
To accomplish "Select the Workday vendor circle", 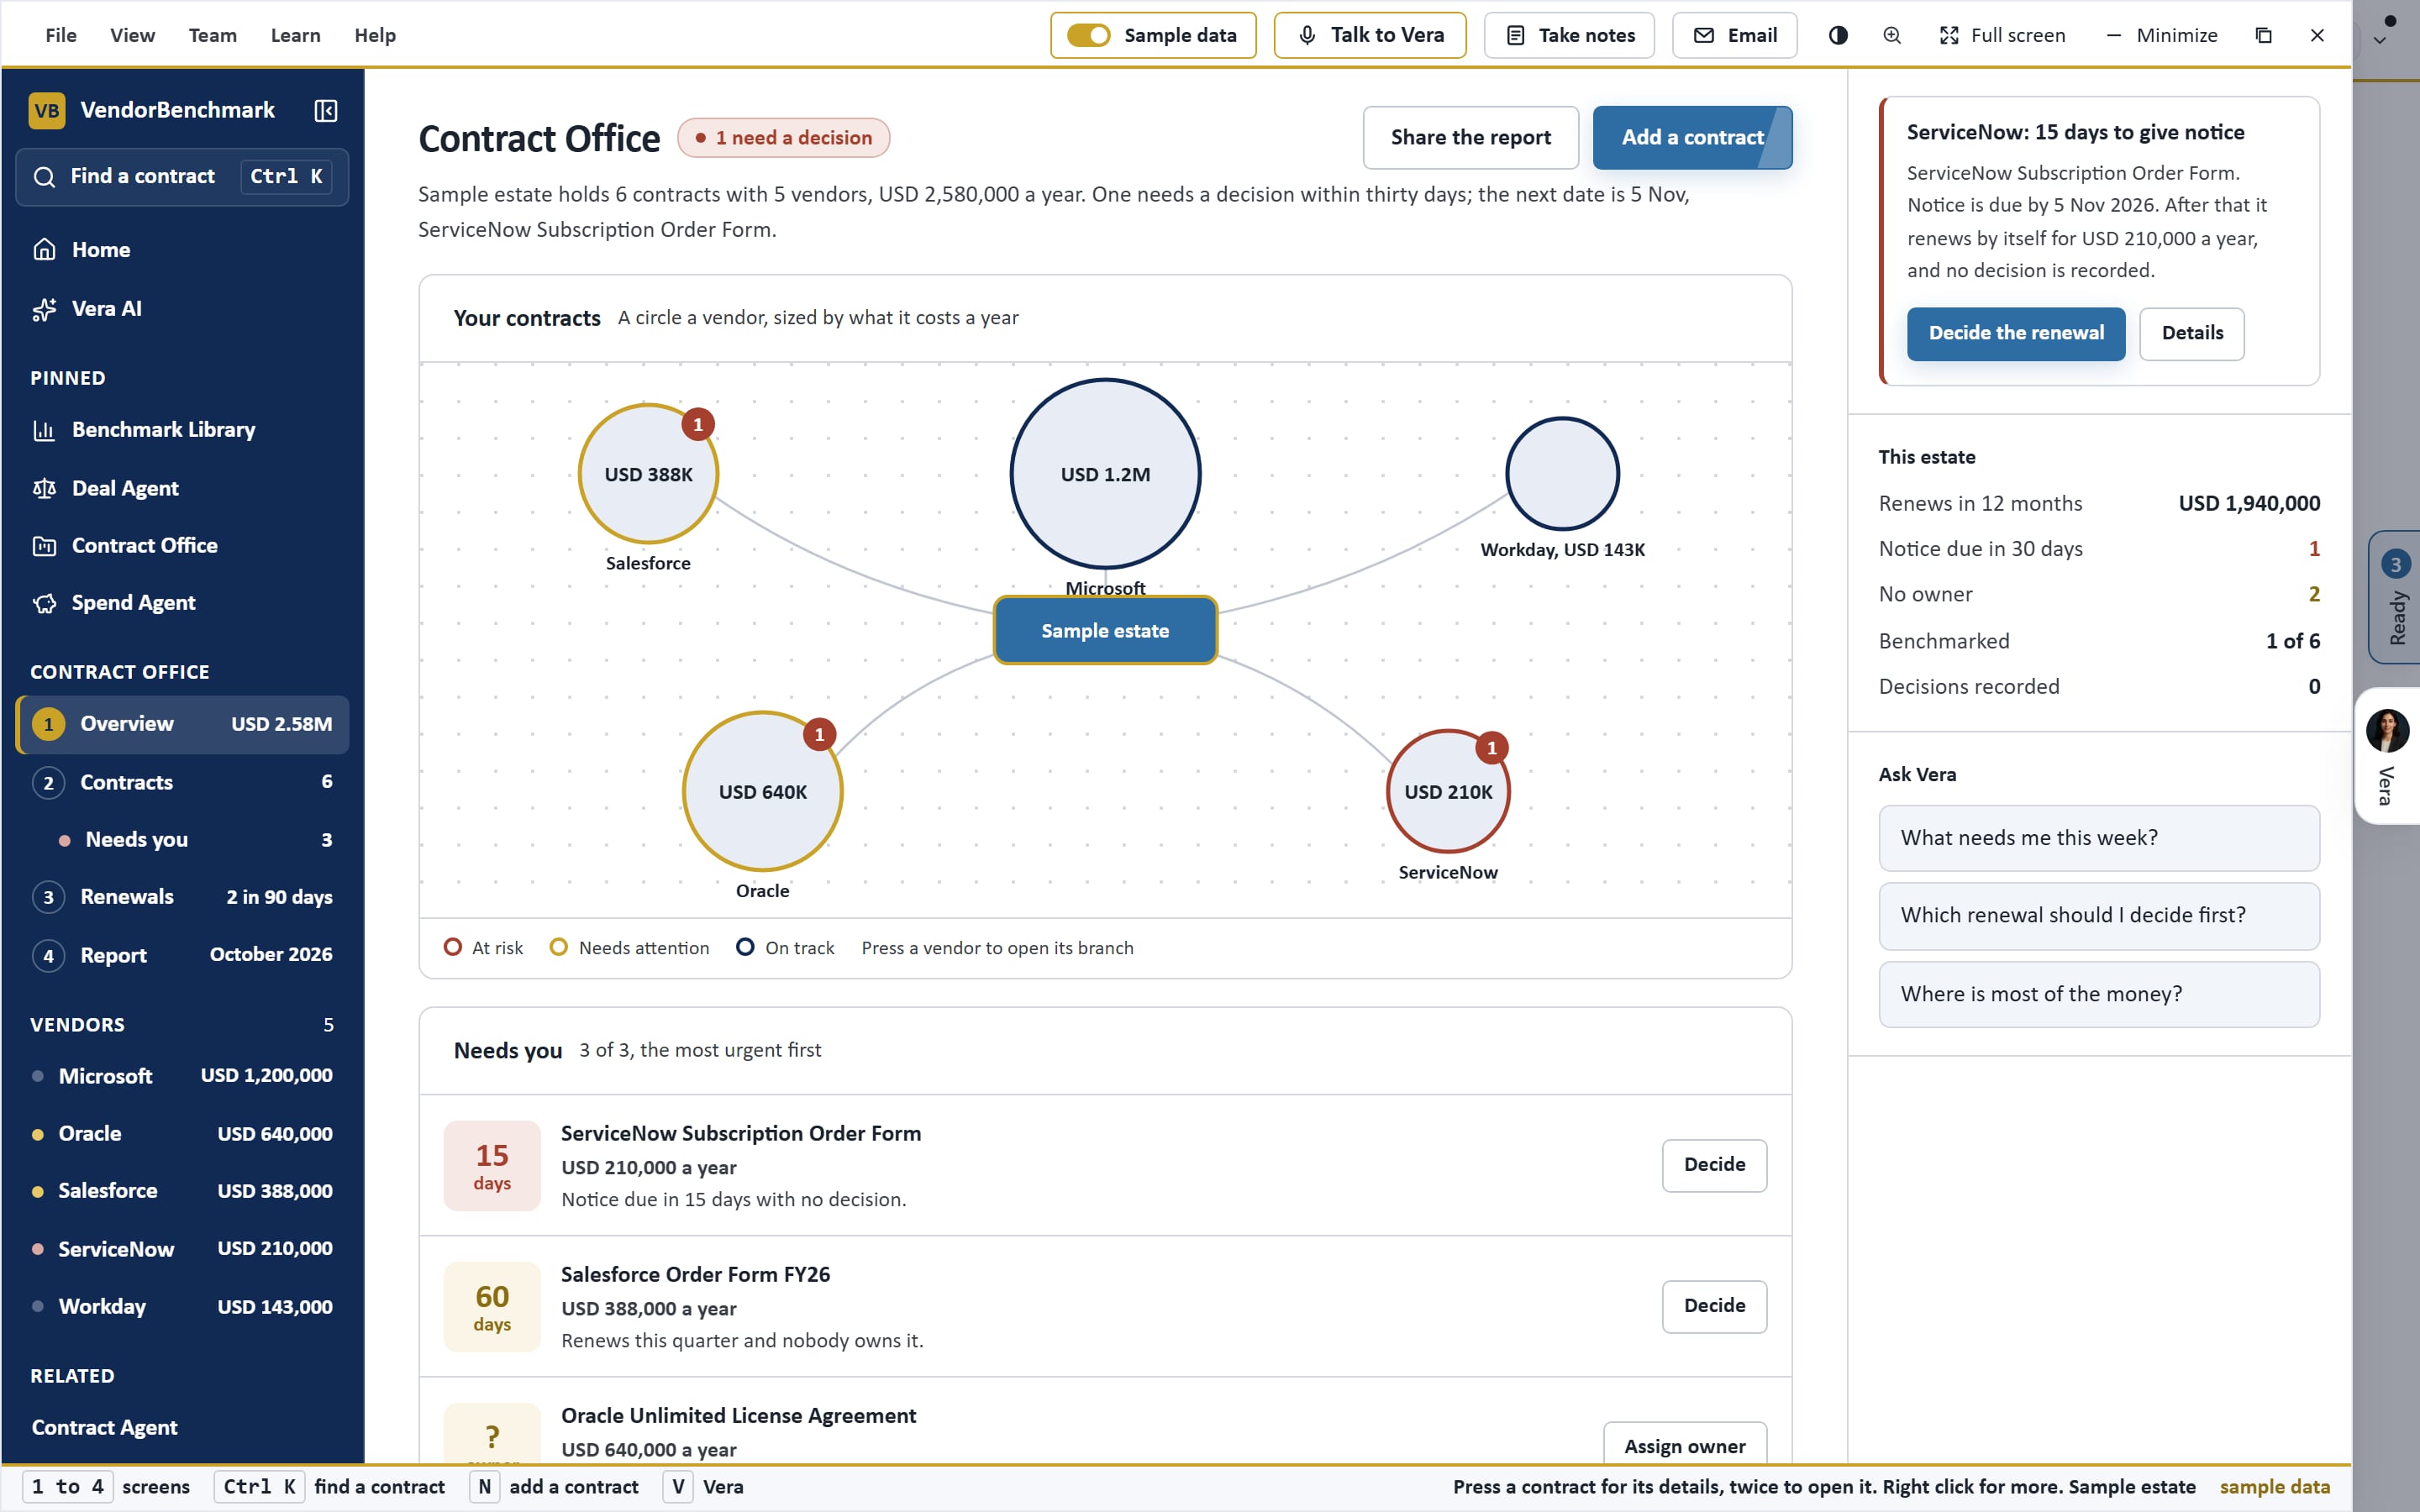I will [x=1562, y=474].
